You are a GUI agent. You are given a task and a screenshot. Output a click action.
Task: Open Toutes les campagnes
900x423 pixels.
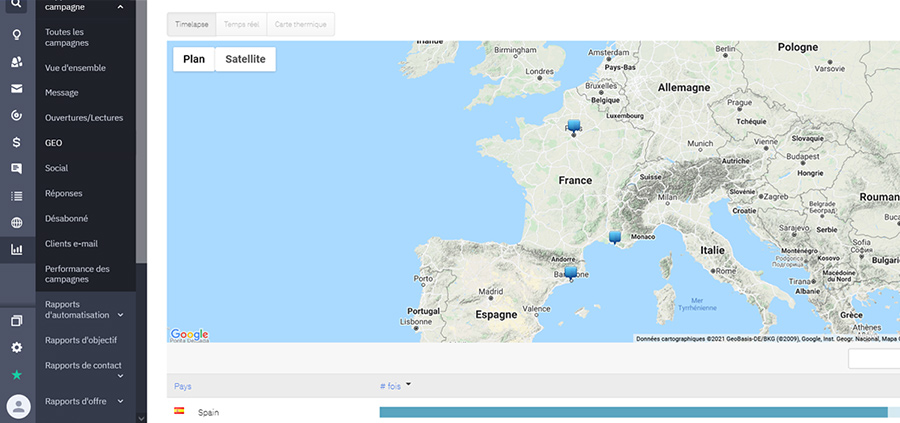point(67,37)
